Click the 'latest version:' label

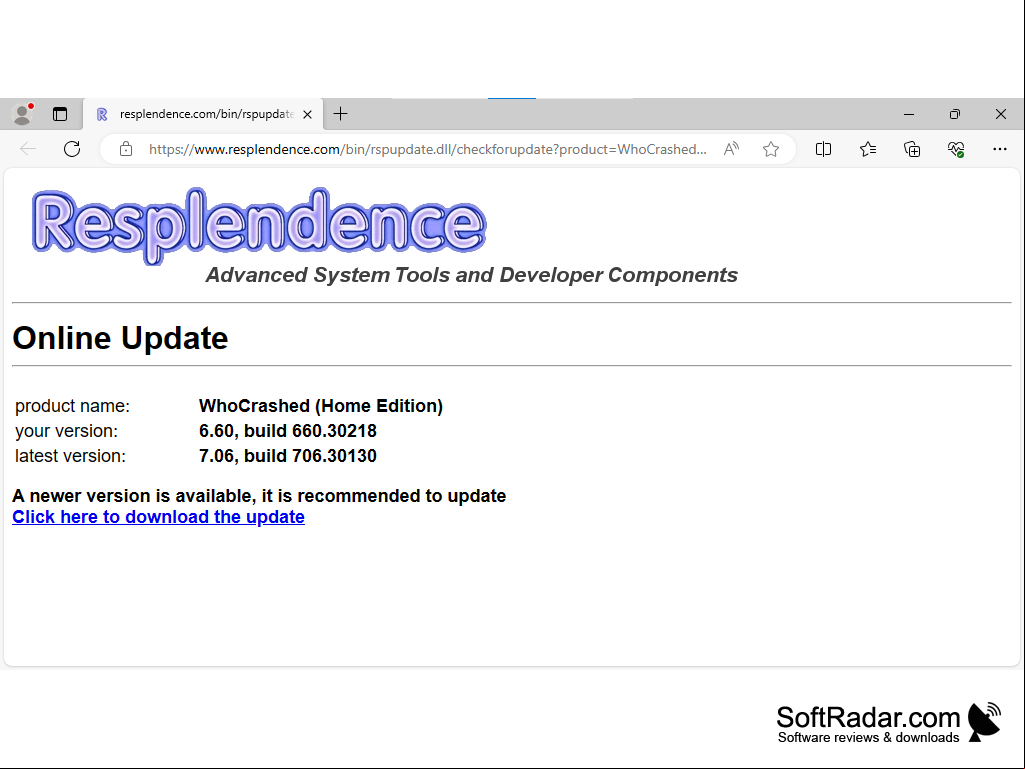71,456
